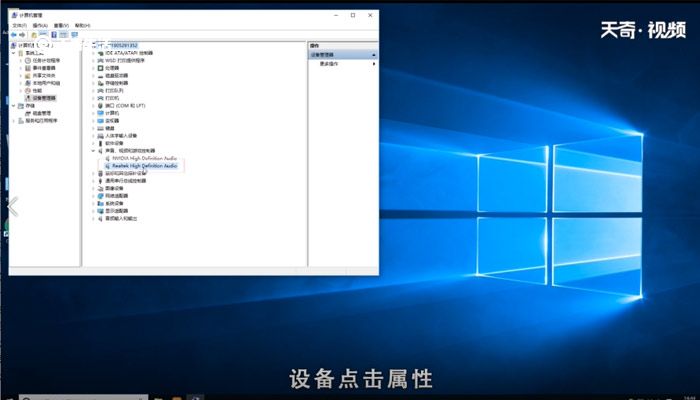The height and width of the screenshot is (400, 700).
Task: Select the 性能 item label
Action: (37, 91)
